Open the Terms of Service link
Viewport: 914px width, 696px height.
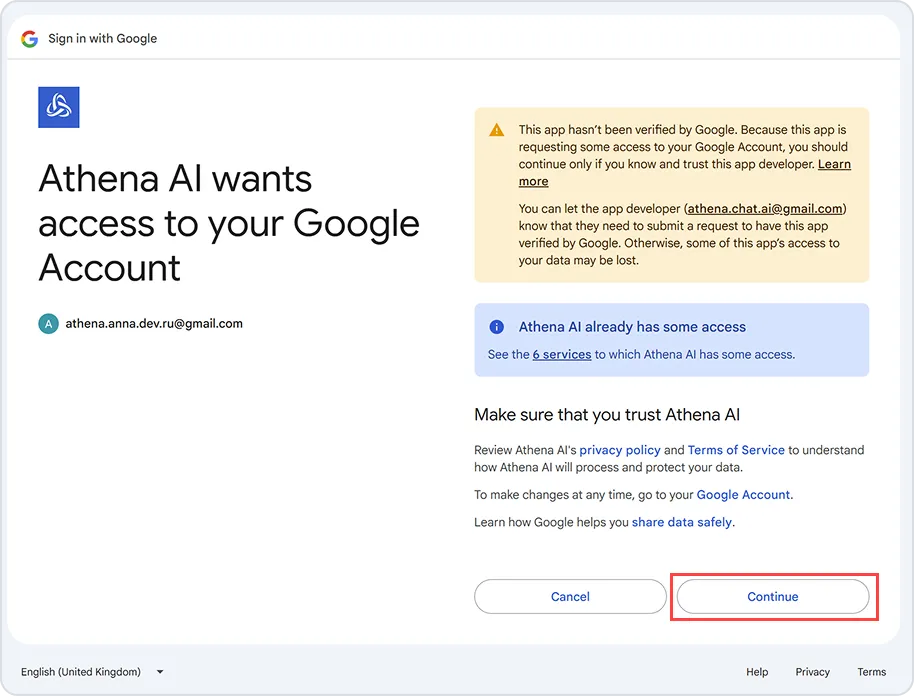pyautogui.click(x=736, y=450)
